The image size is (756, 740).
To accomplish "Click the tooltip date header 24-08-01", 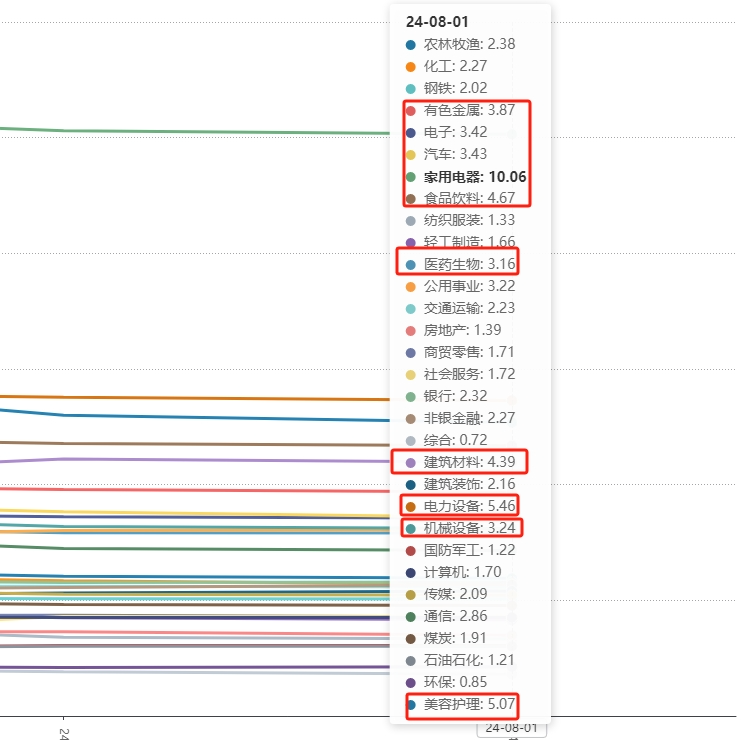I will (437, 22).
